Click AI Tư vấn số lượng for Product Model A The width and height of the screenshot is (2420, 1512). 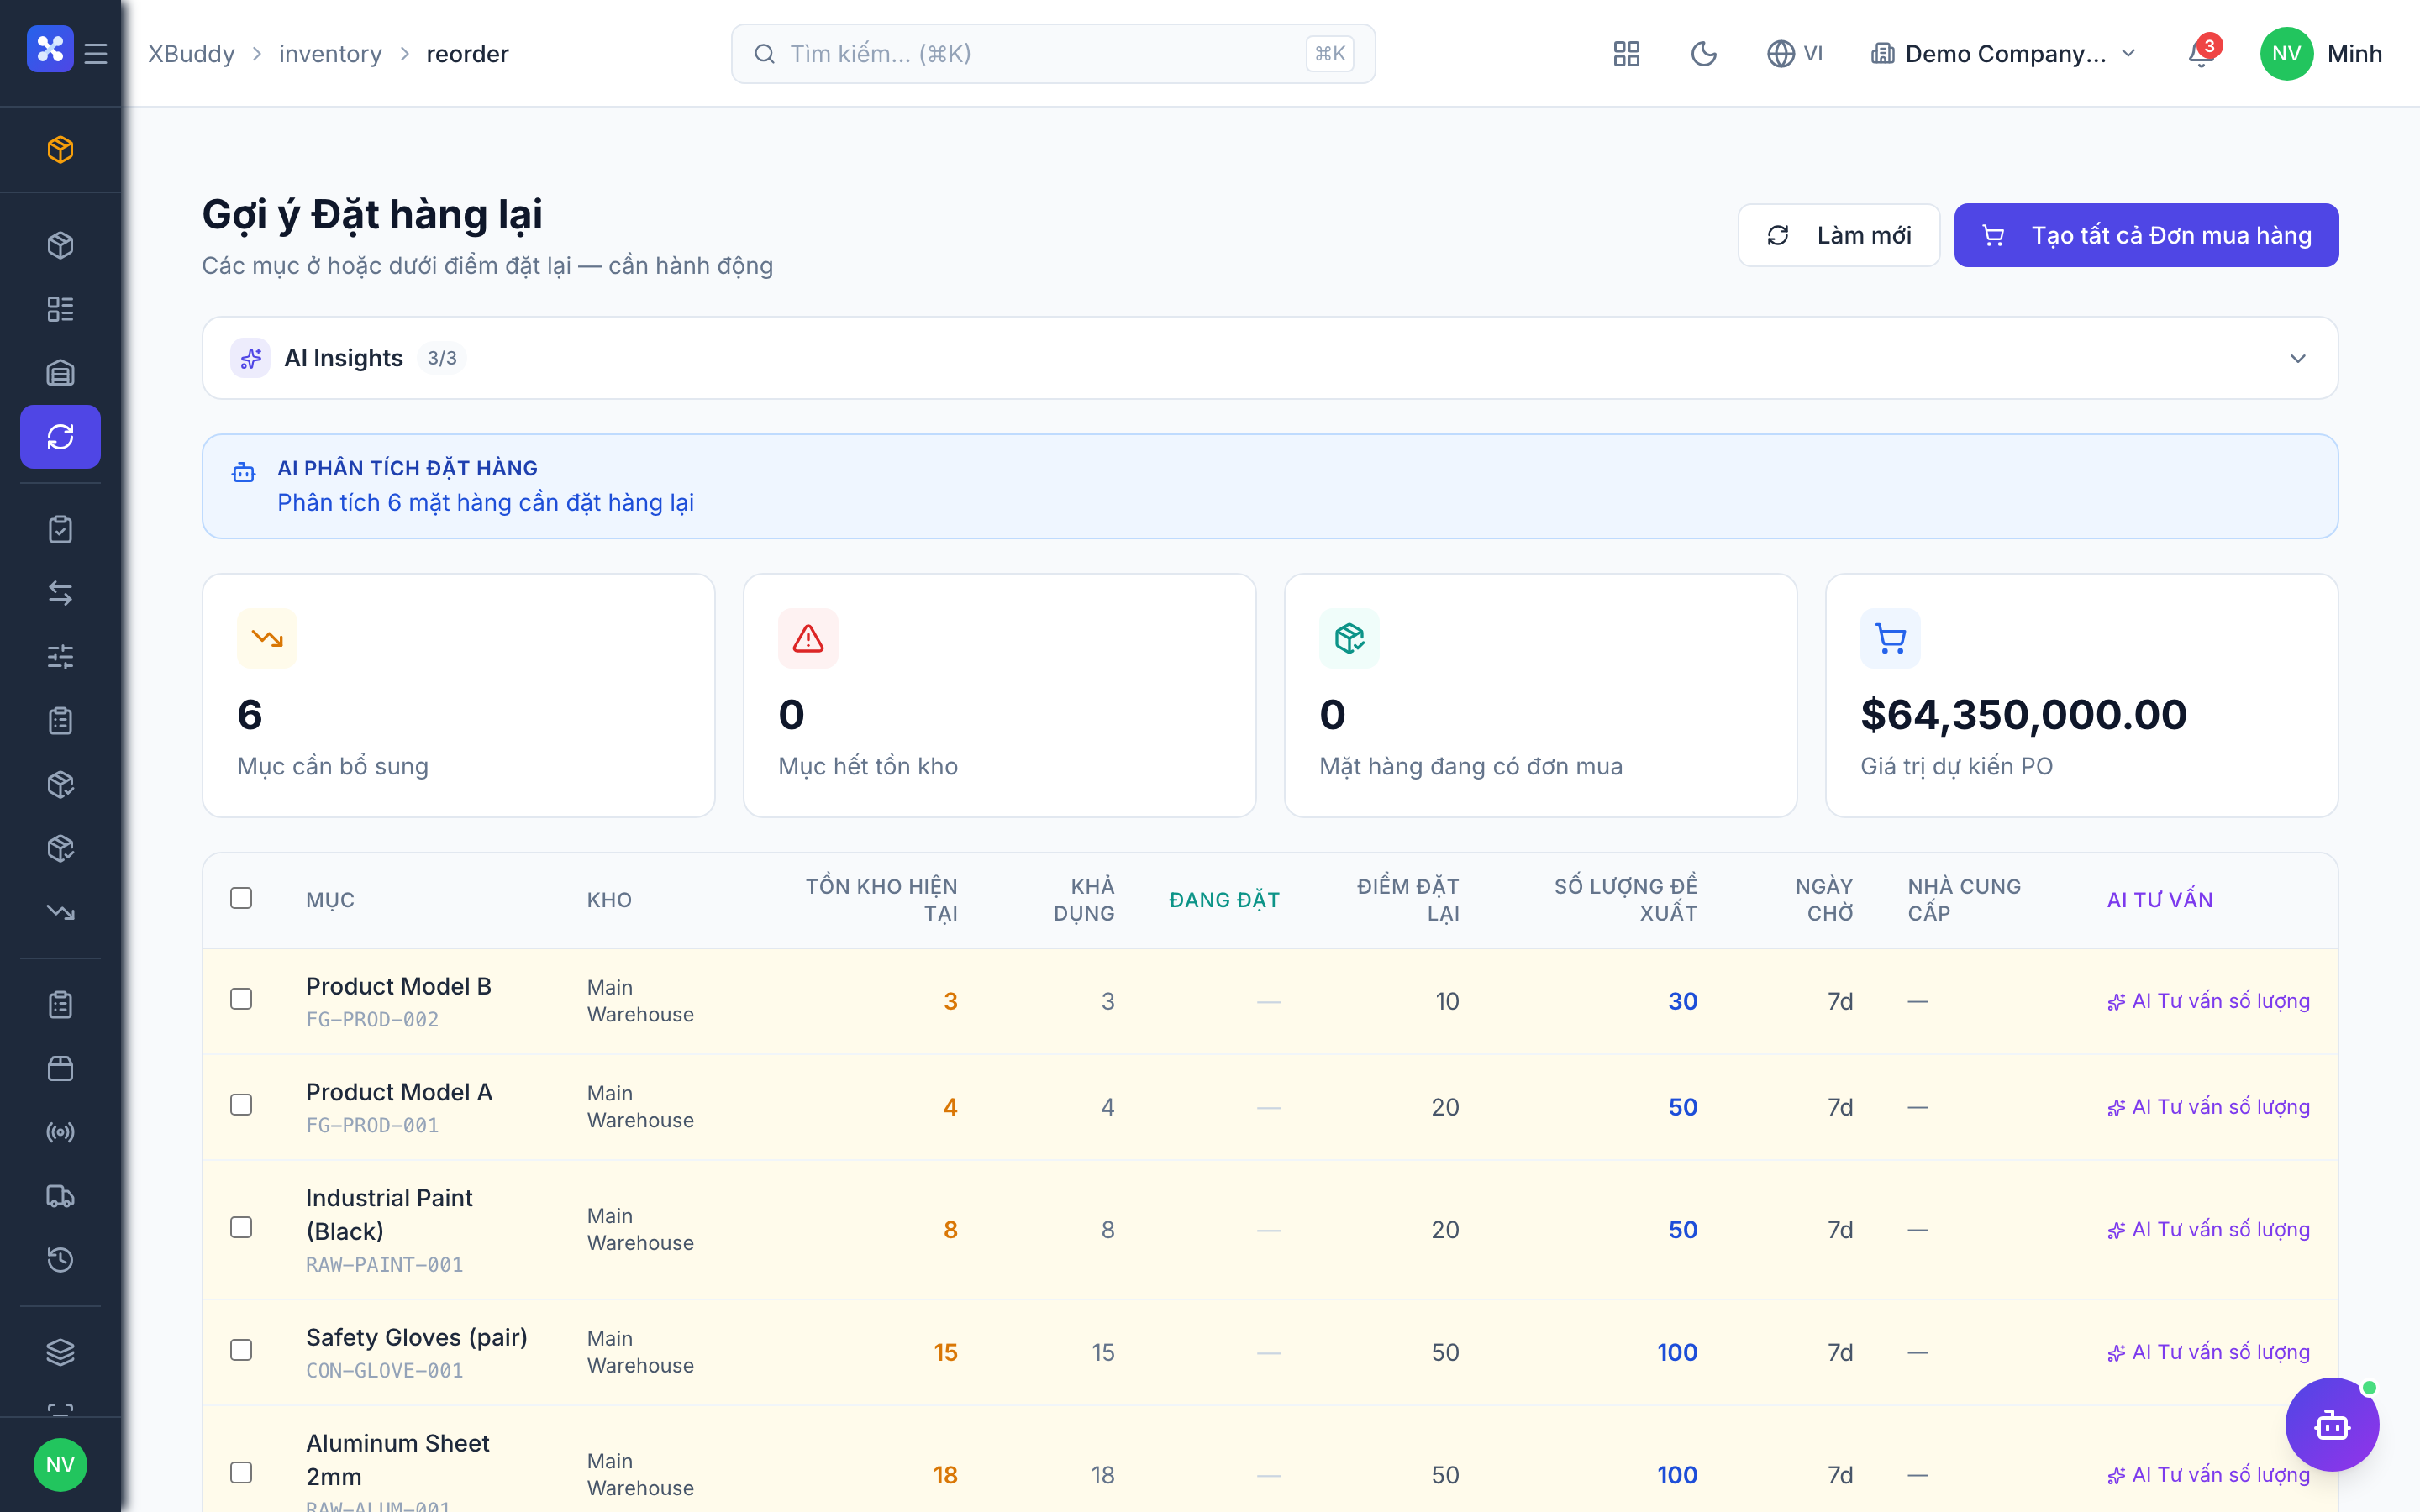[x=2208, y=1107]
